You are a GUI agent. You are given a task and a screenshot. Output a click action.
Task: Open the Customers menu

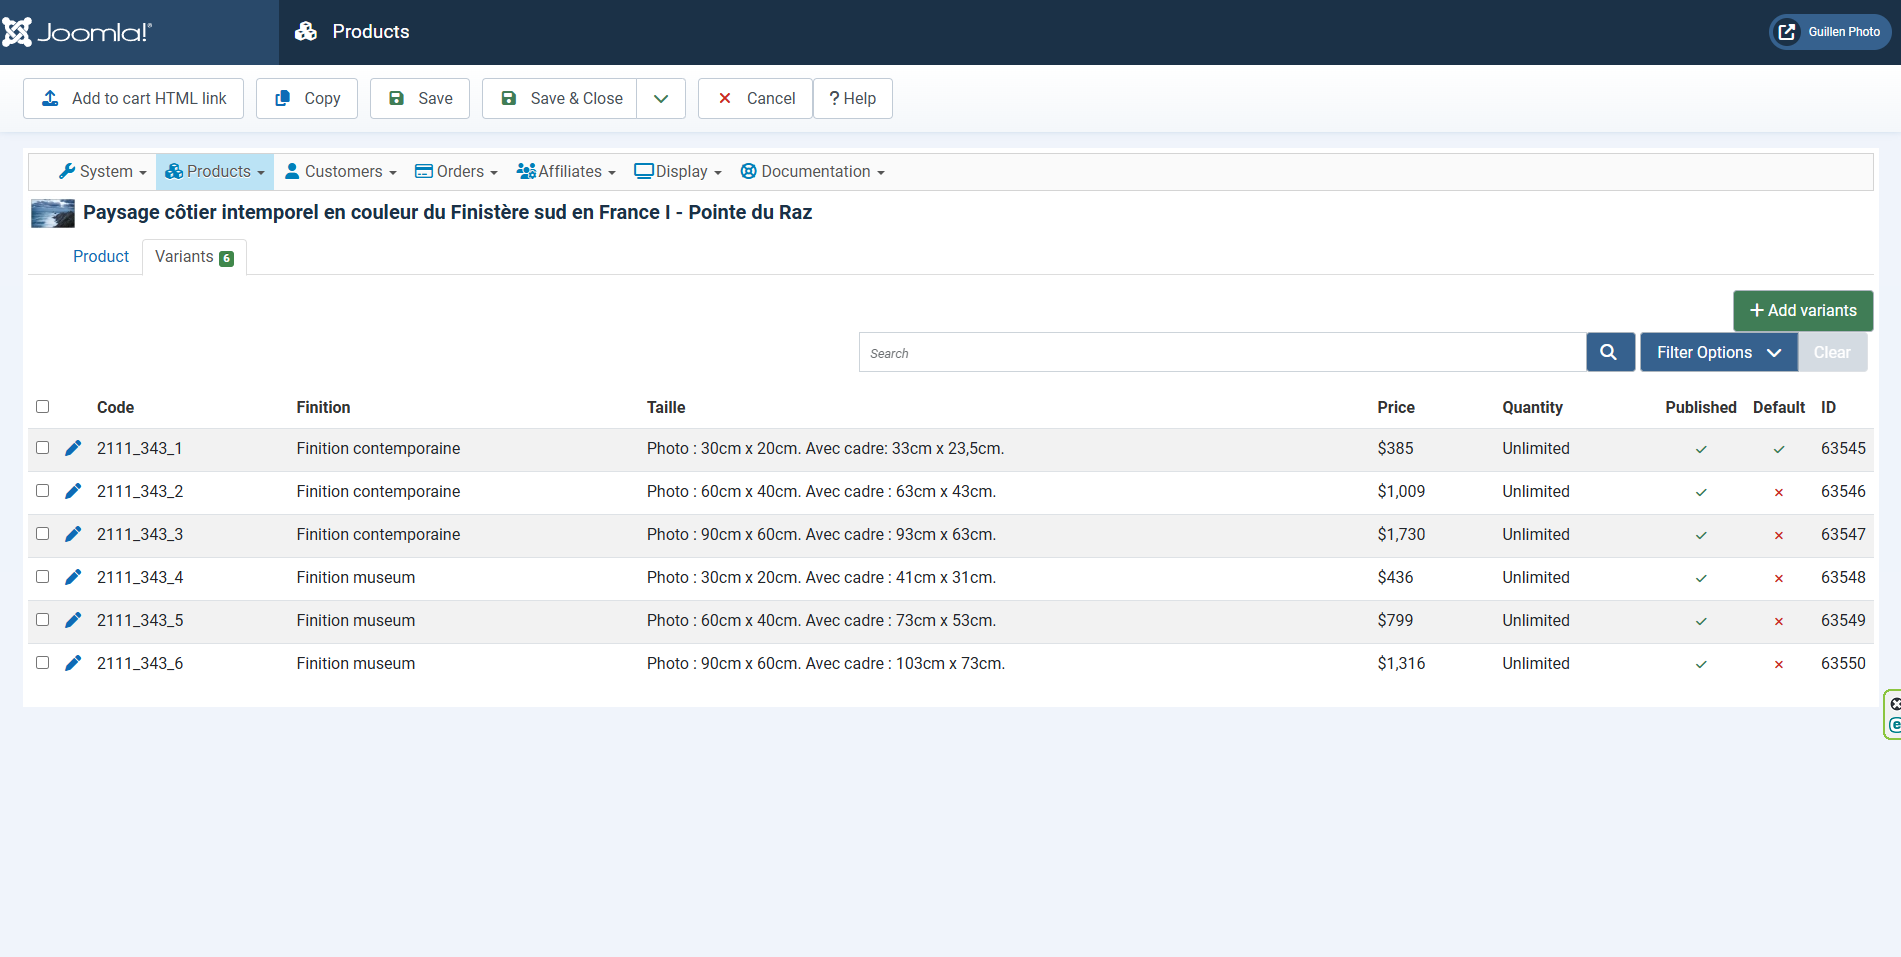[x=341, y=172]
